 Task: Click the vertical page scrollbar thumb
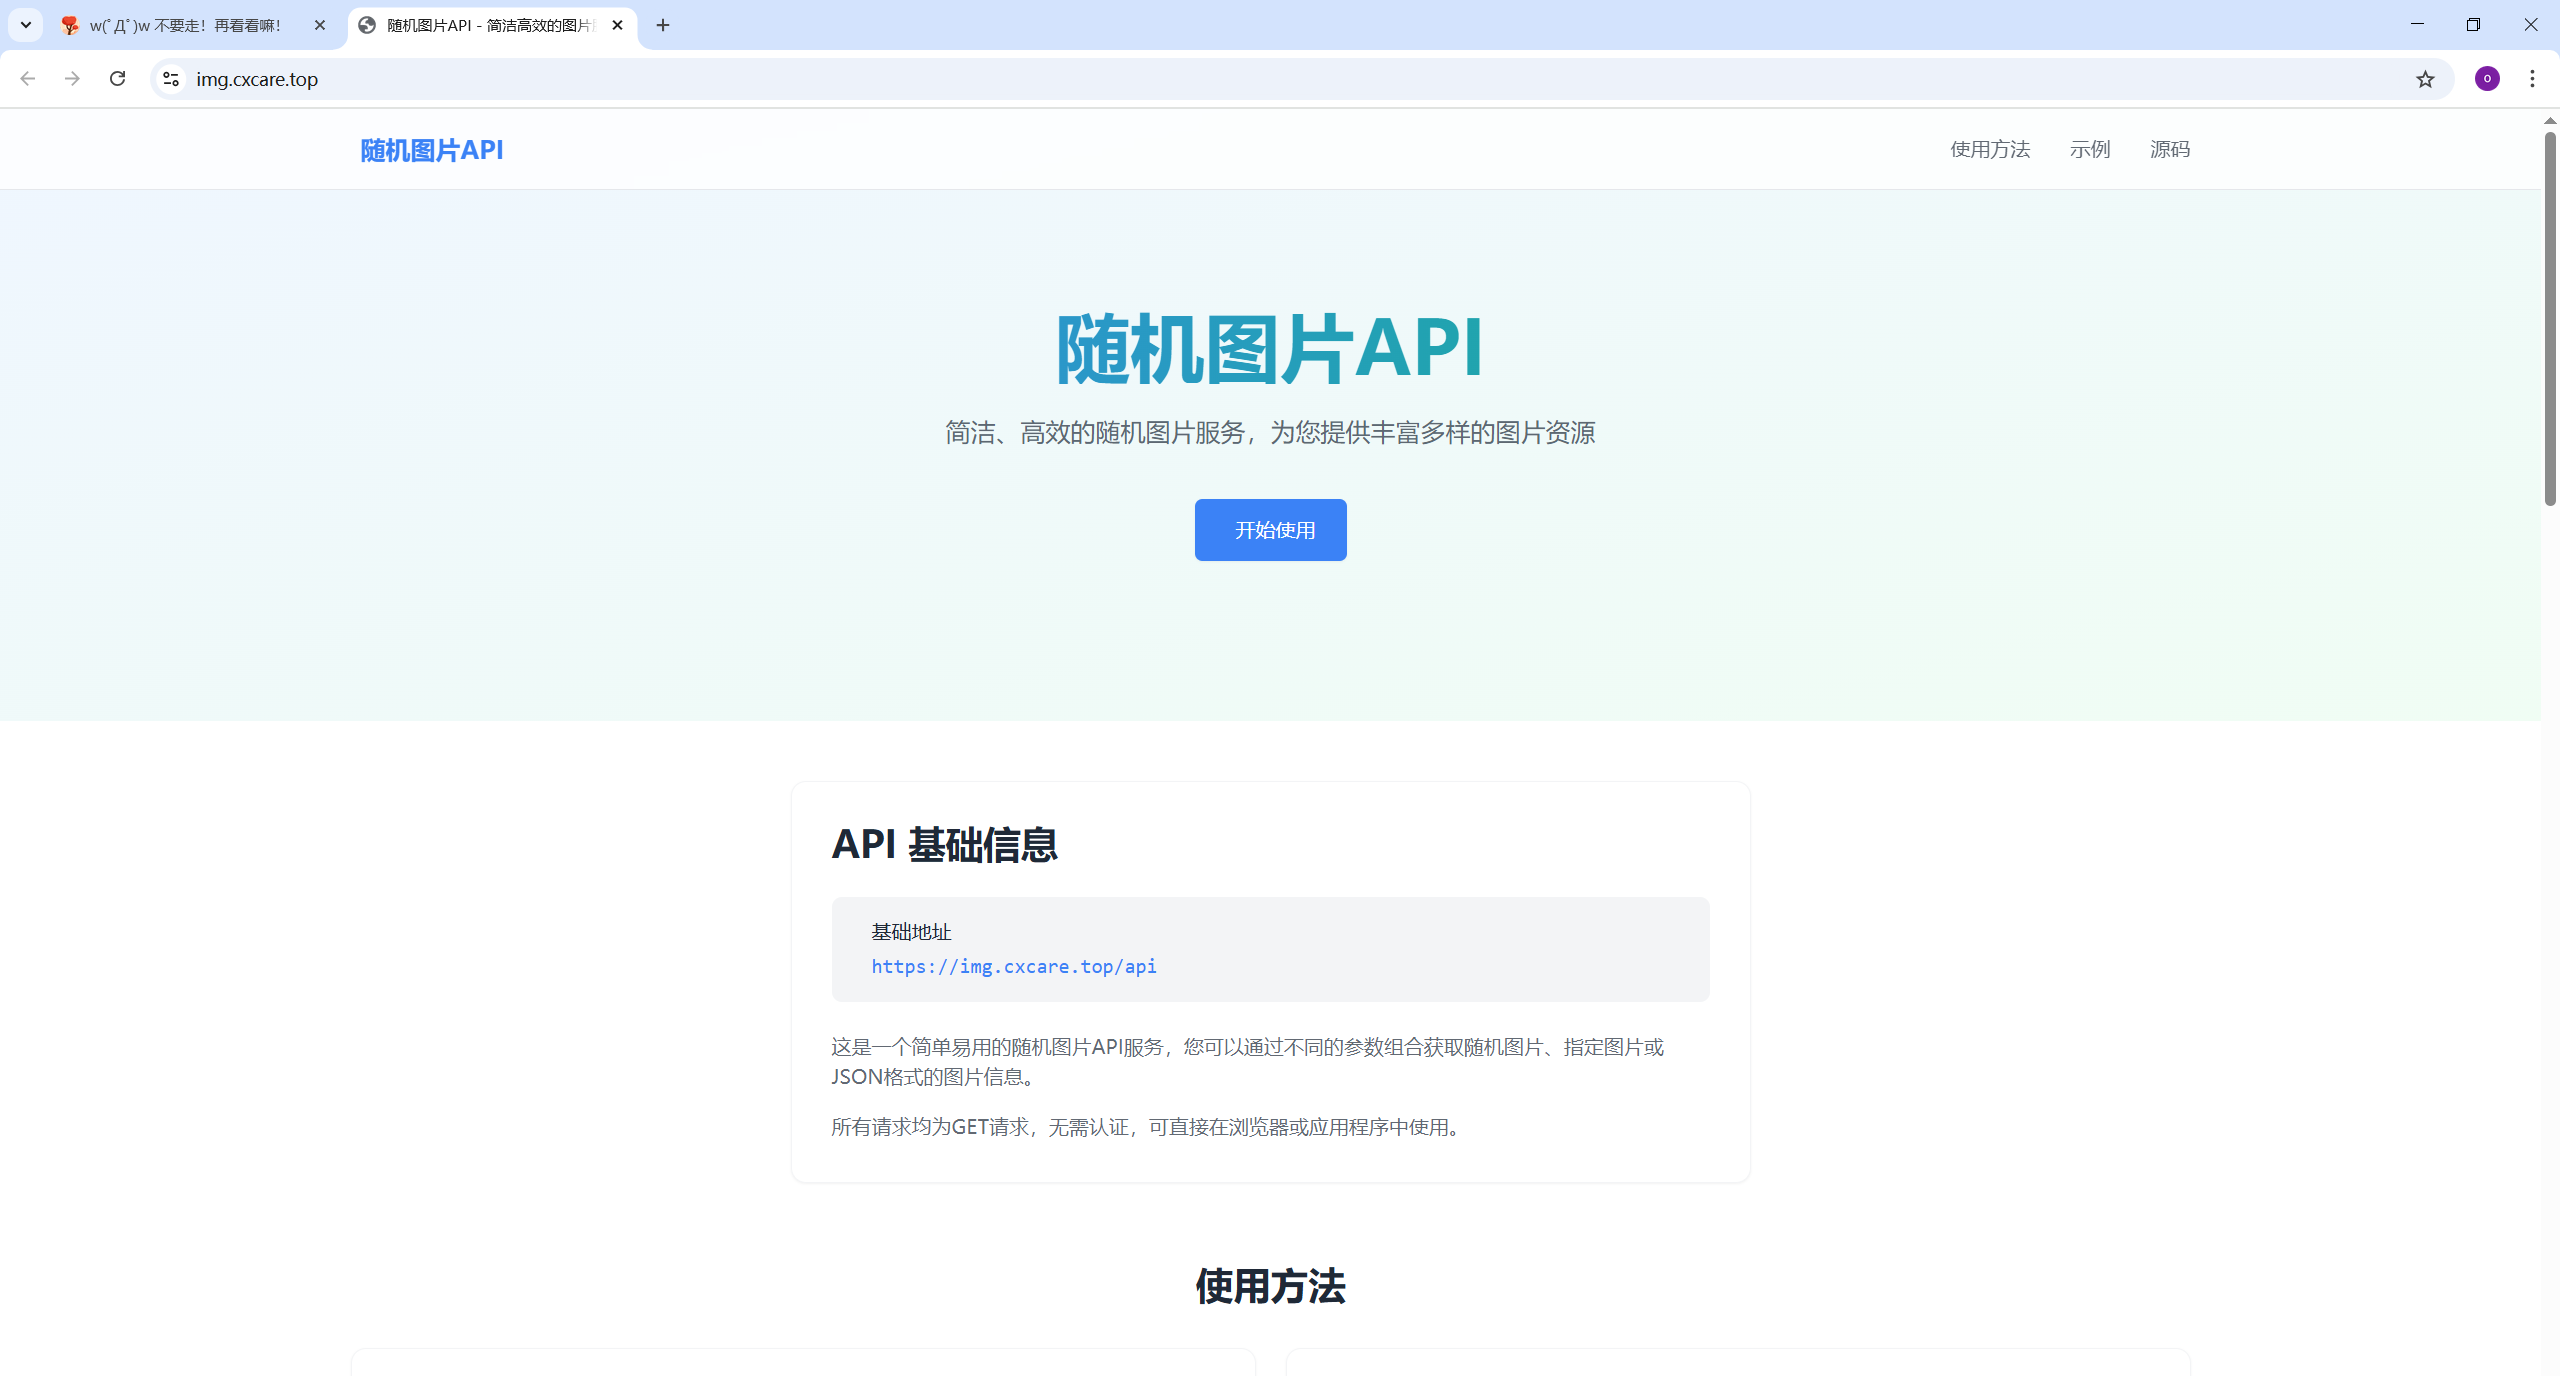[x=2549, y=320]
